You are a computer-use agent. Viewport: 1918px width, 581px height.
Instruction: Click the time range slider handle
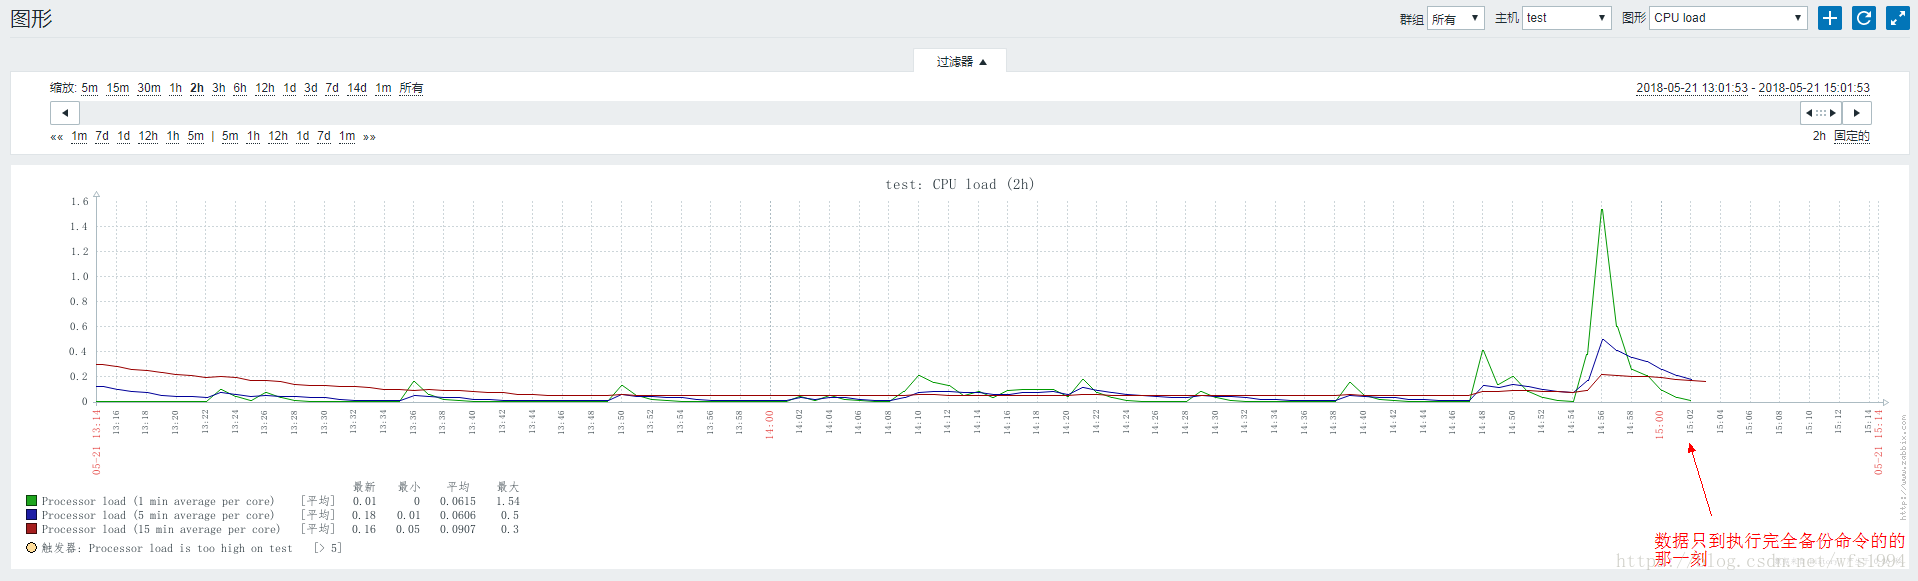[1821, 113]
